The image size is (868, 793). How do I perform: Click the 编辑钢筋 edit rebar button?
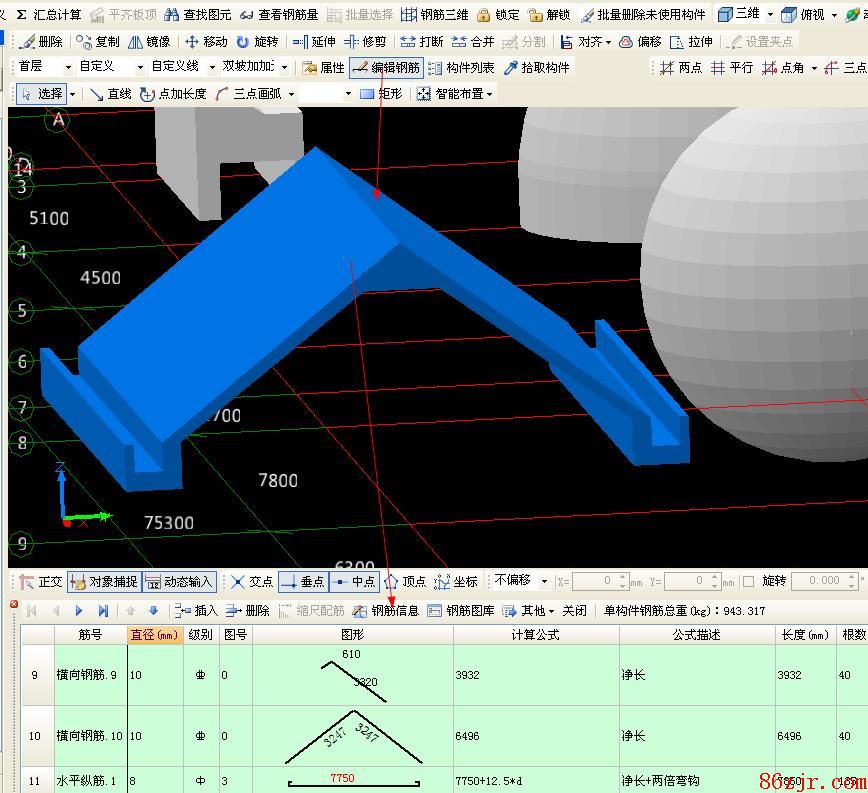pyautogui.click(x=385, y=67)
